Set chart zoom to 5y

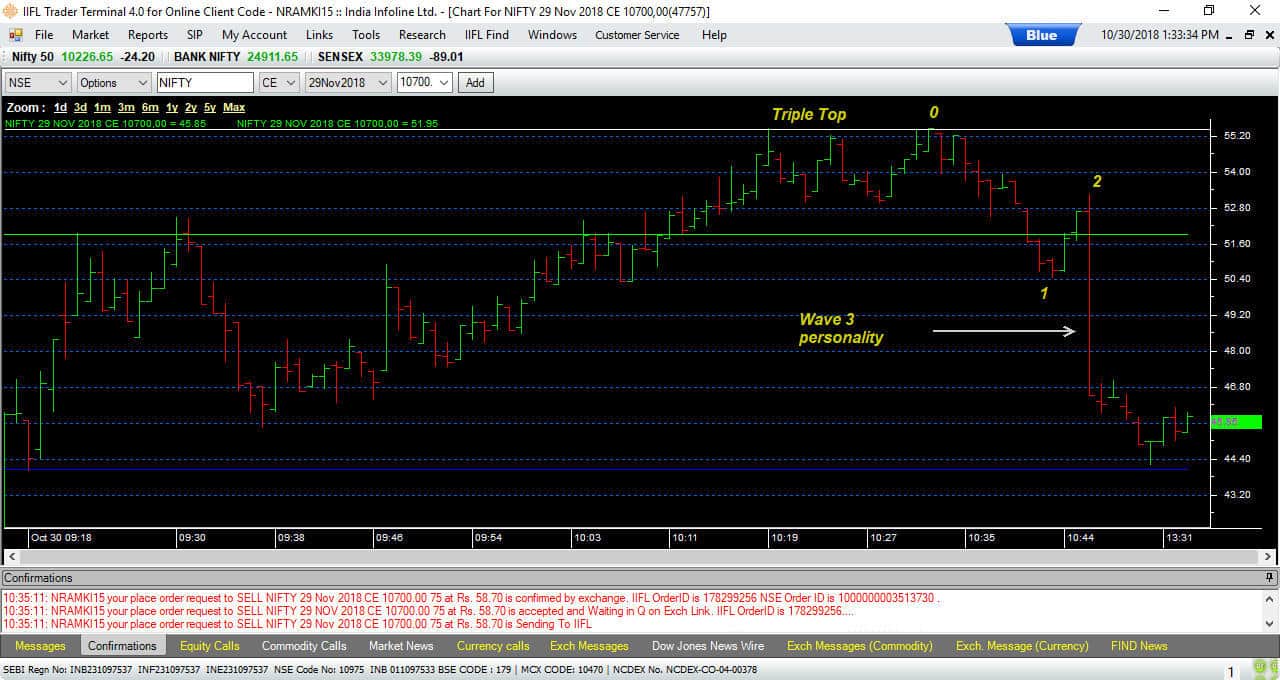(x=210, y=107)
